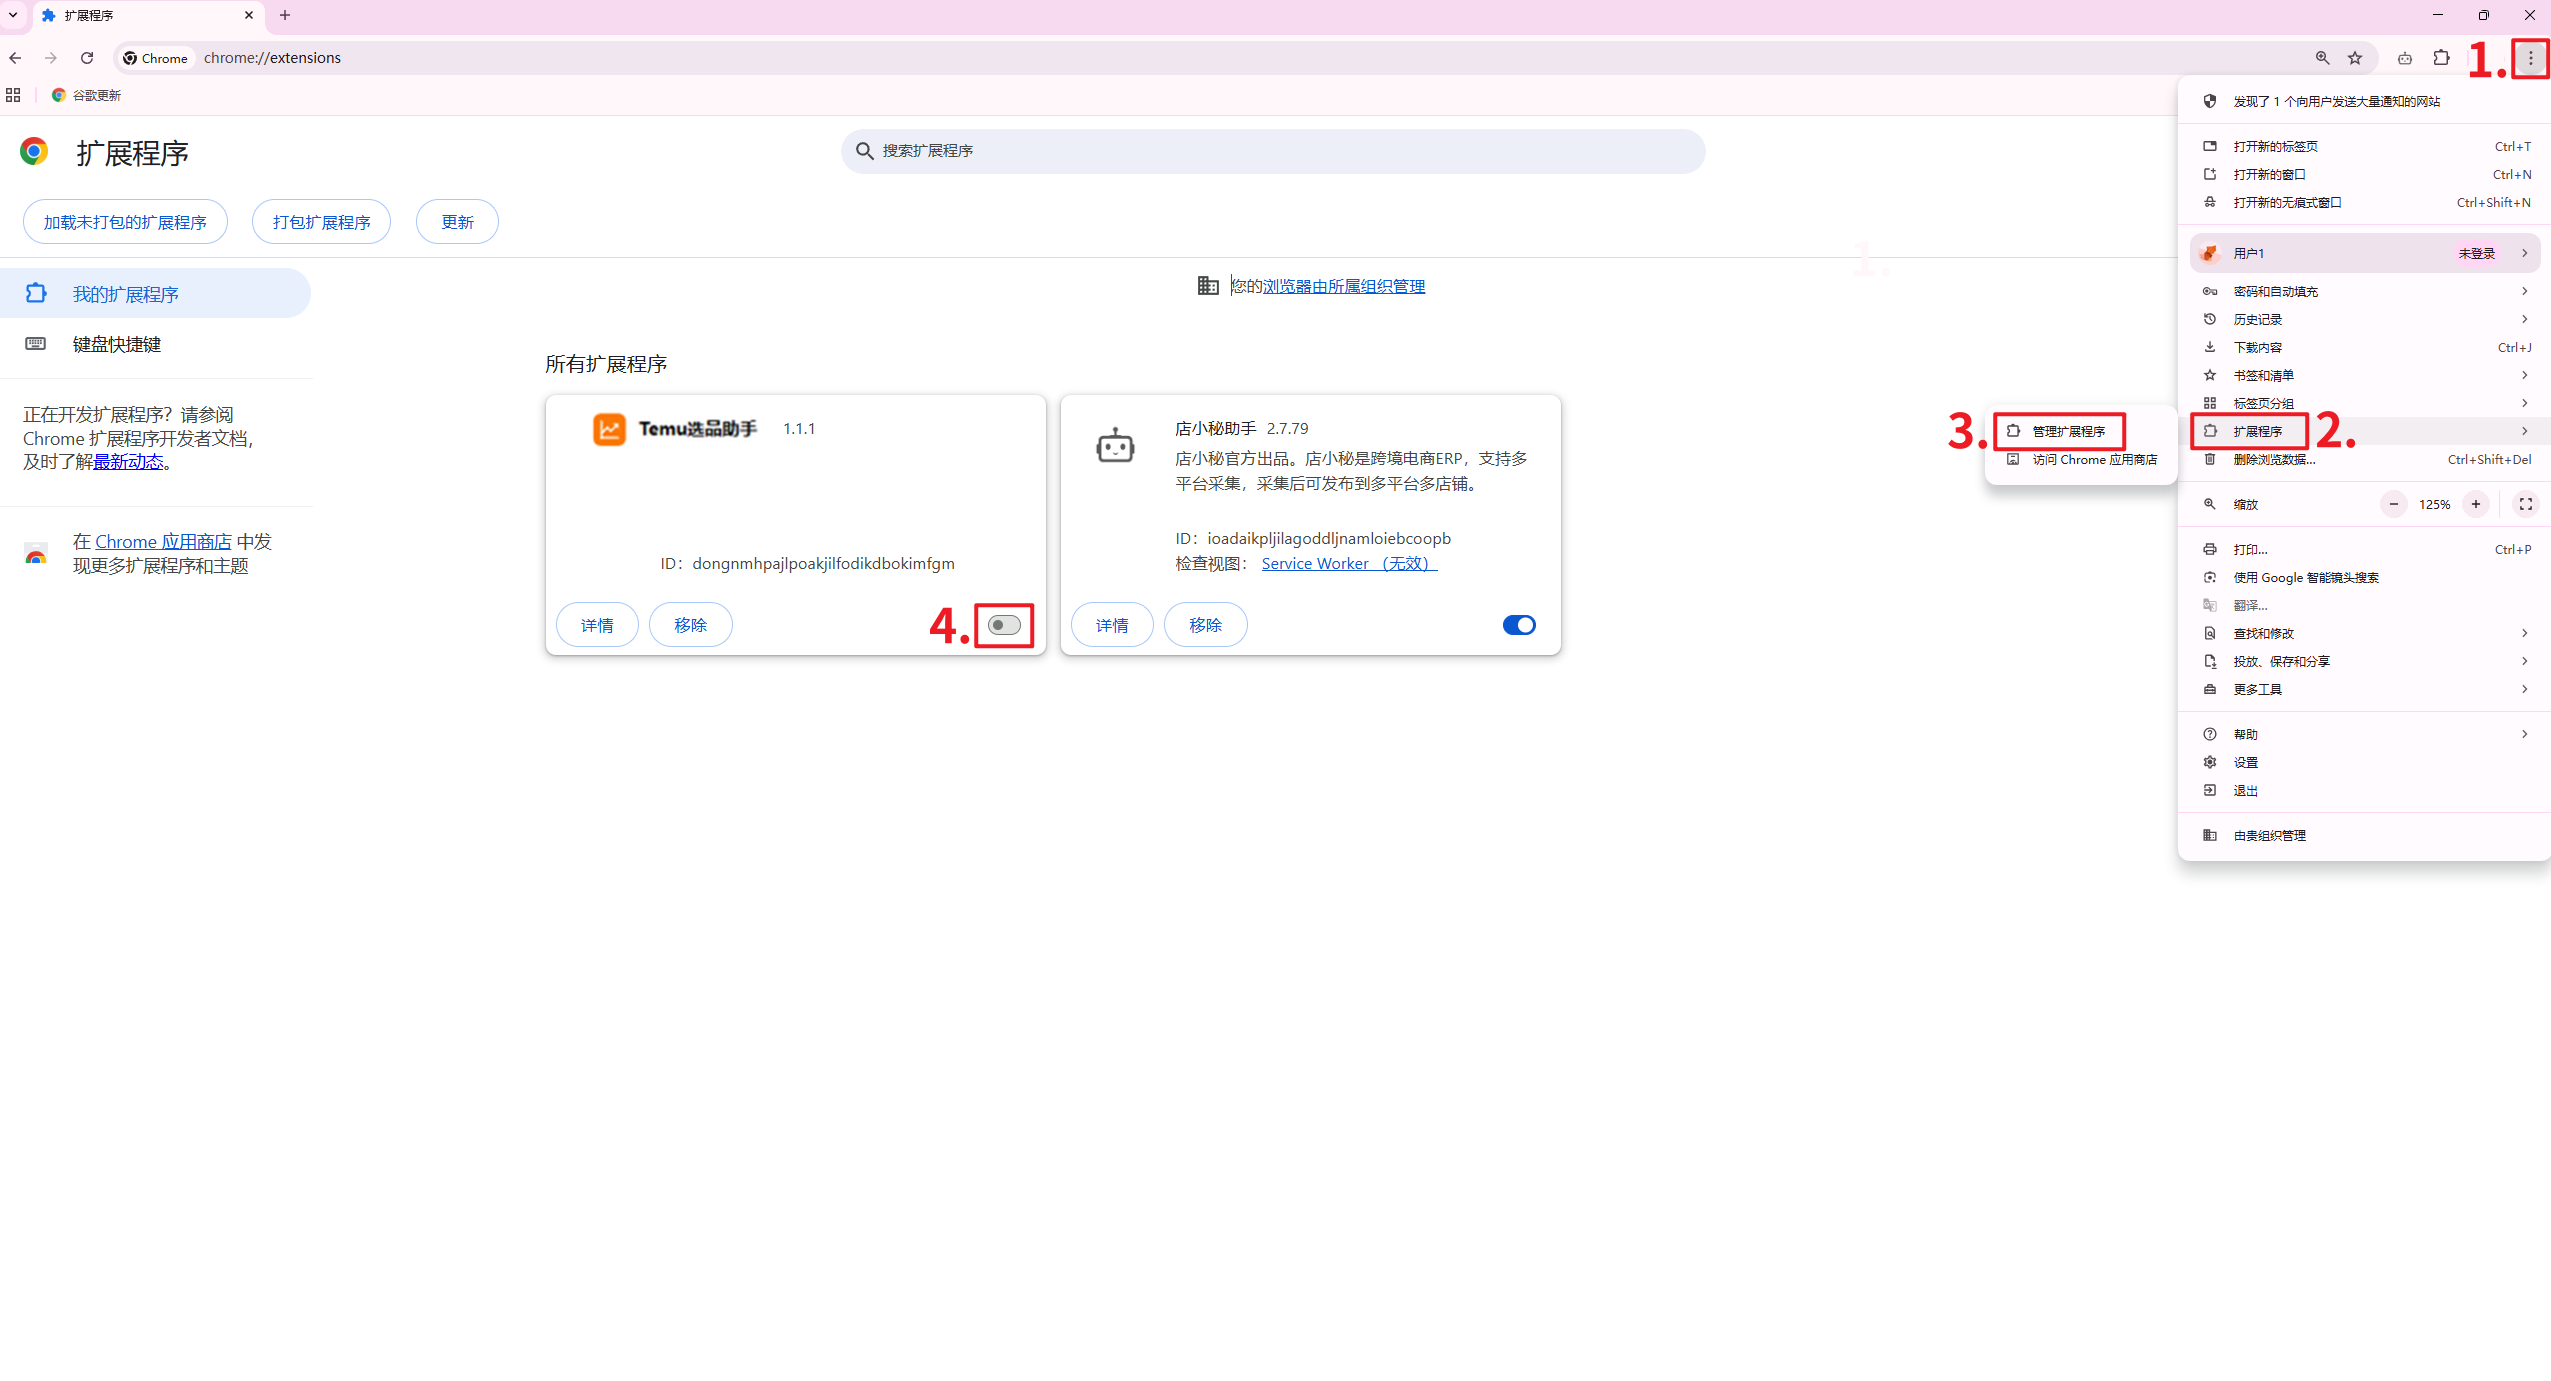Enable the Temu选品助手 extension toggle
The height and width of the screenshot is (1381, 2551).
click(1004, 625)
